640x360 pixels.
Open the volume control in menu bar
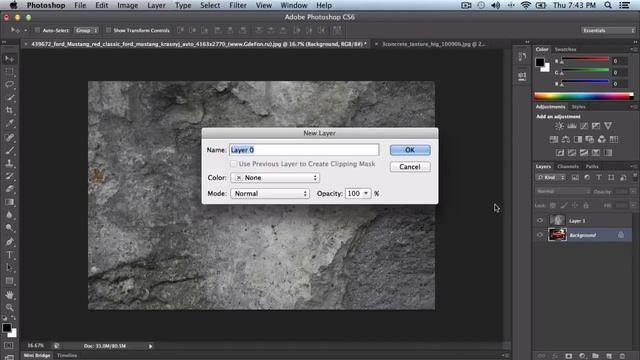496,5
